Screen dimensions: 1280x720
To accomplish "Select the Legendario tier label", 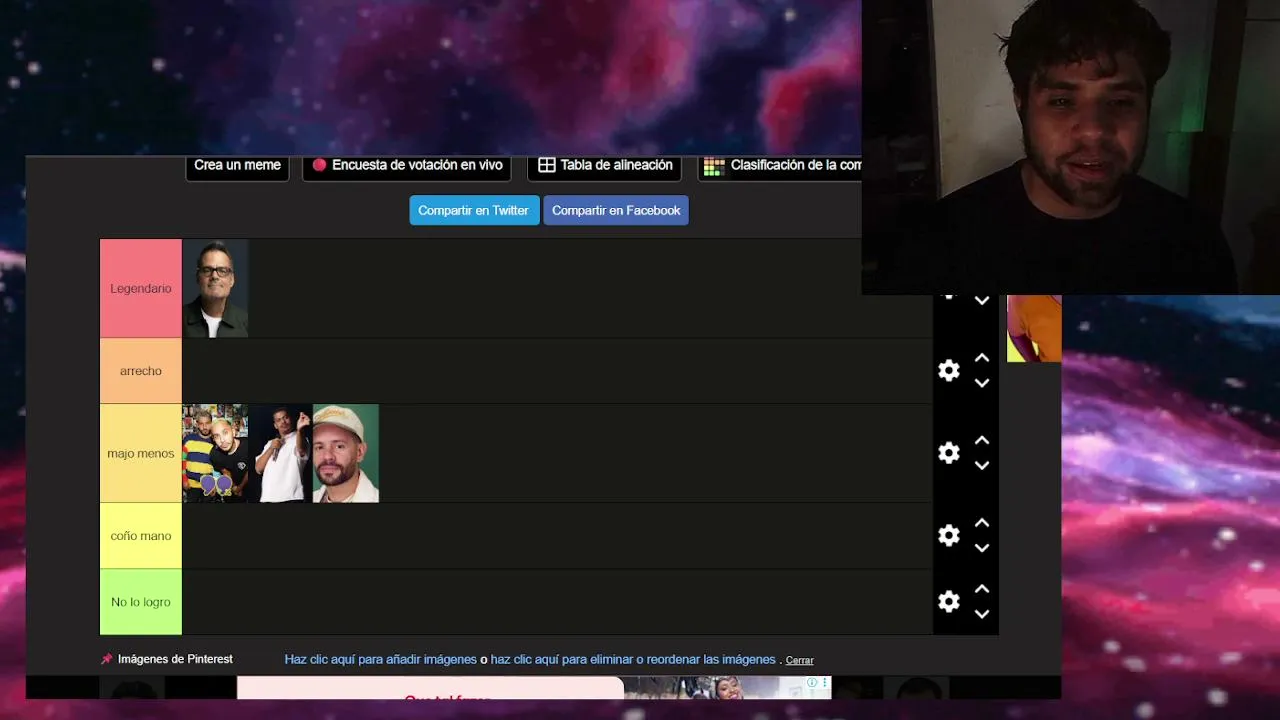I will [141, 288].
